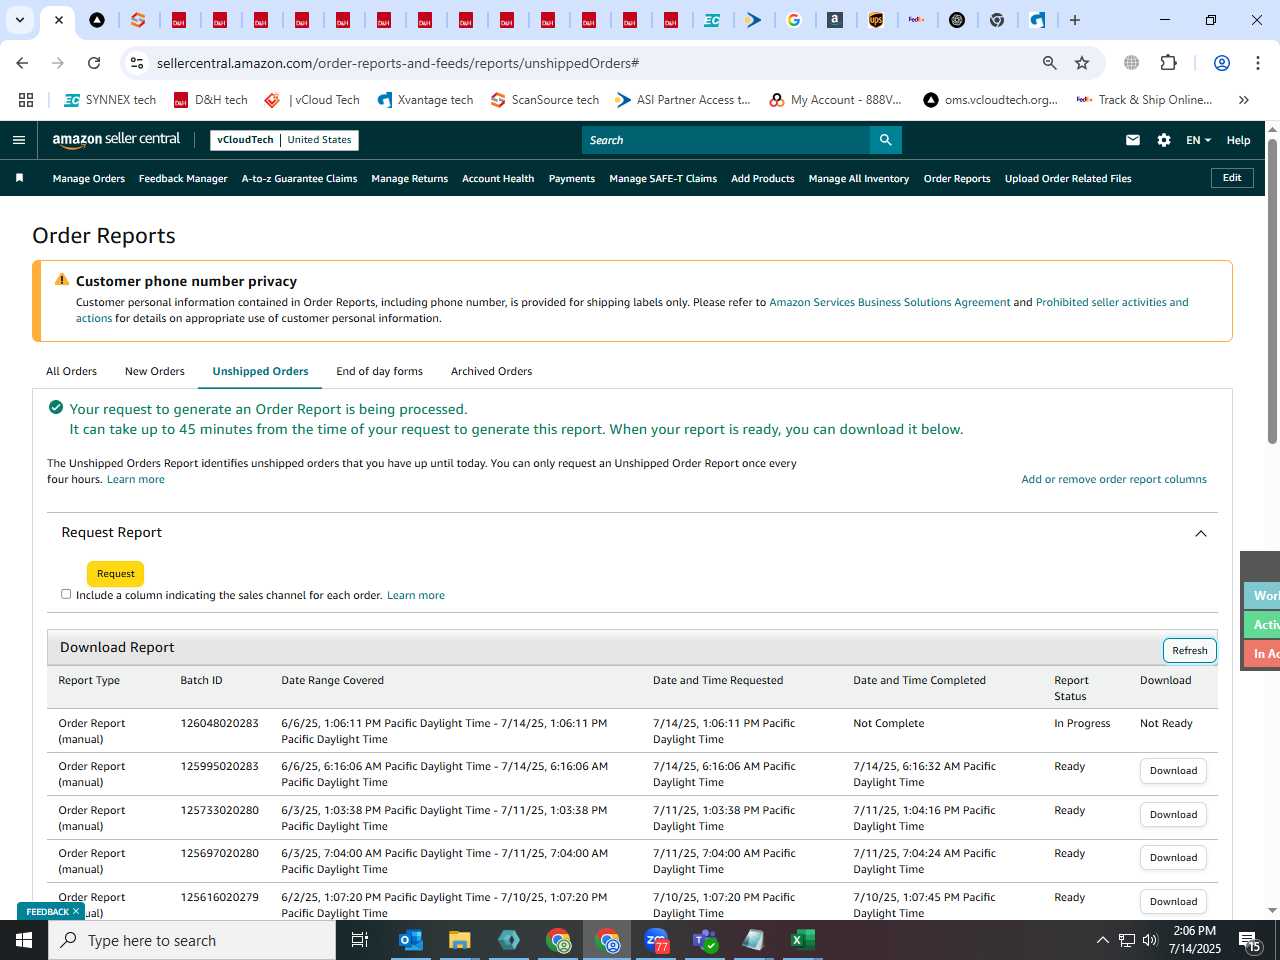The image size is (1280, 960).
Task: Open Payments in the navigation bar
Action: [x=572, y=178]
